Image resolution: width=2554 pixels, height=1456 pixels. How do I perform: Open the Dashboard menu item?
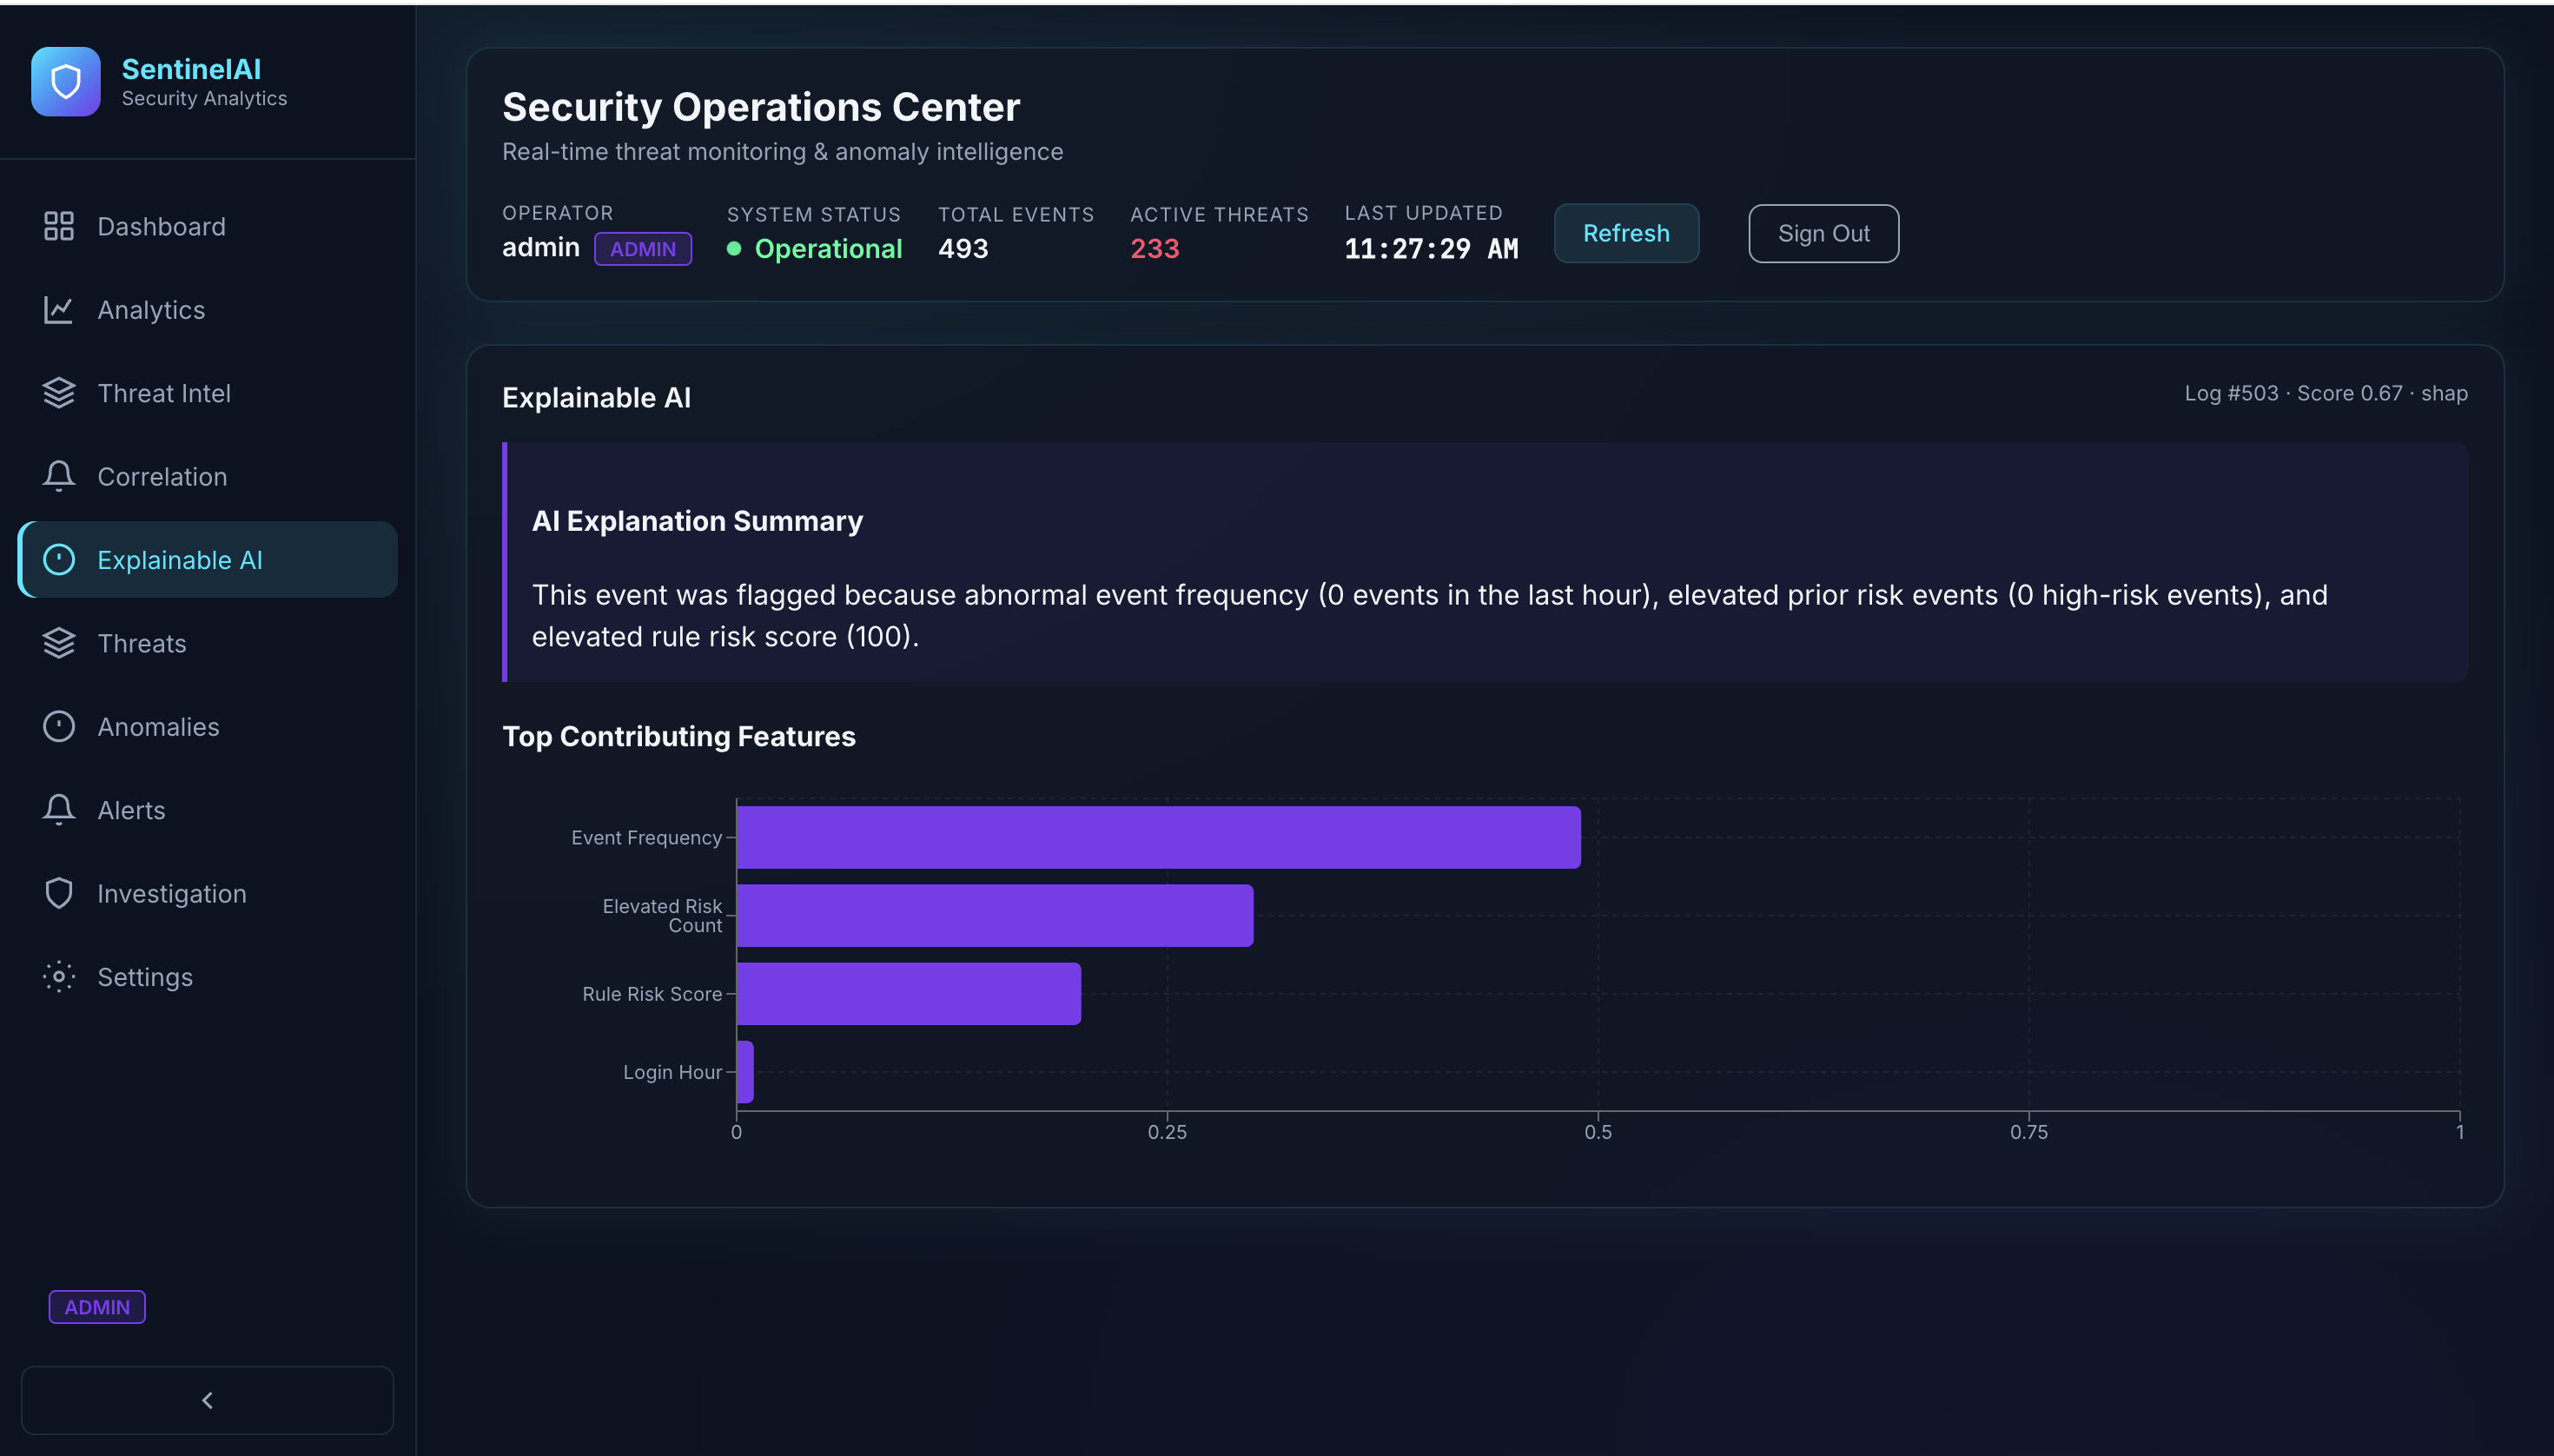tap(208, 227)
